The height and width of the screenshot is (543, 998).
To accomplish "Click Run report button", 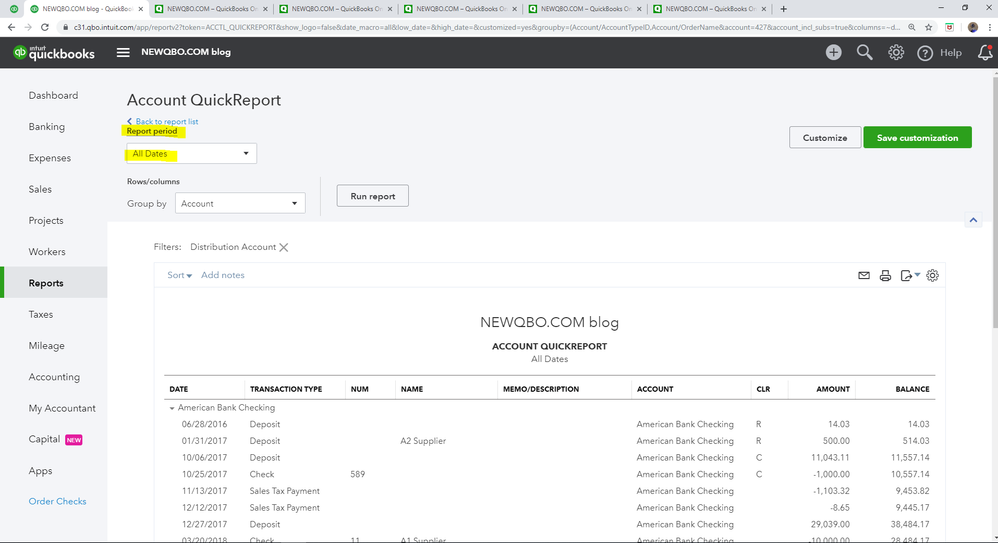I will pos(372,196).
